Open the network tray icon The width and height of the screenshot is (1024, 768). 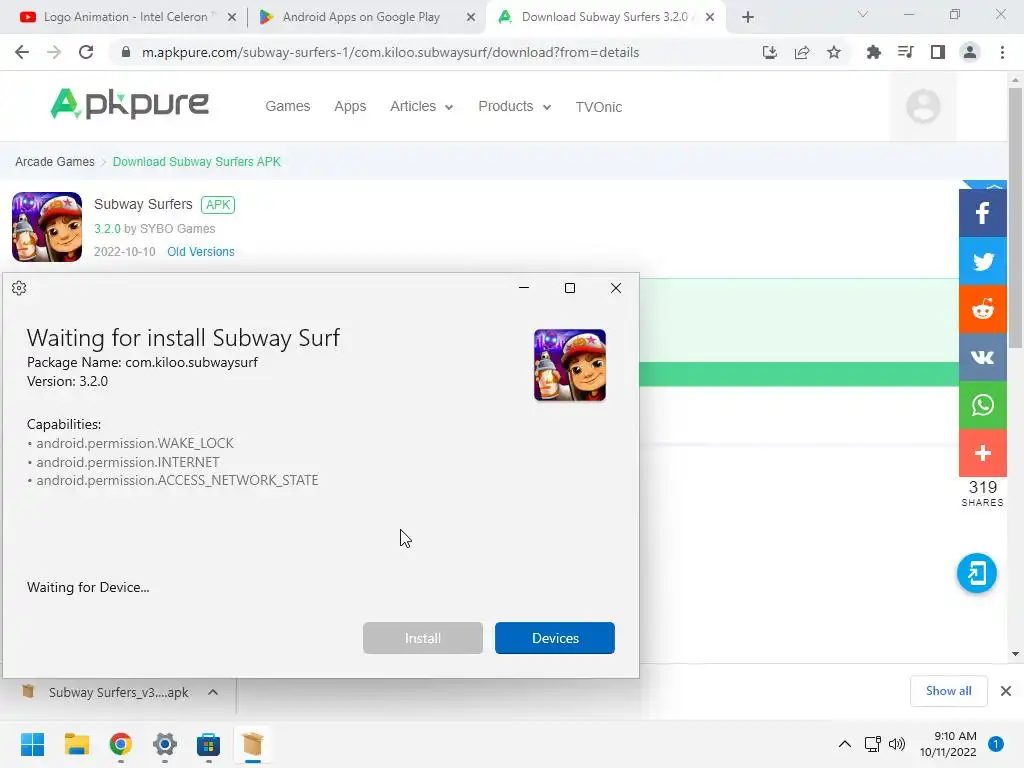(872, 744)
